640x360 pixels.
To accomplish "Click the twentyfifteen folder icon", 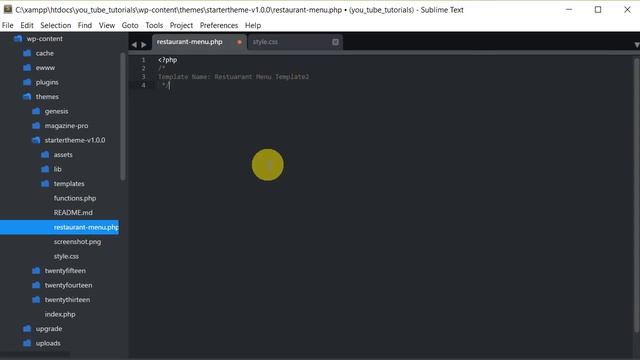I will point(36,271).
